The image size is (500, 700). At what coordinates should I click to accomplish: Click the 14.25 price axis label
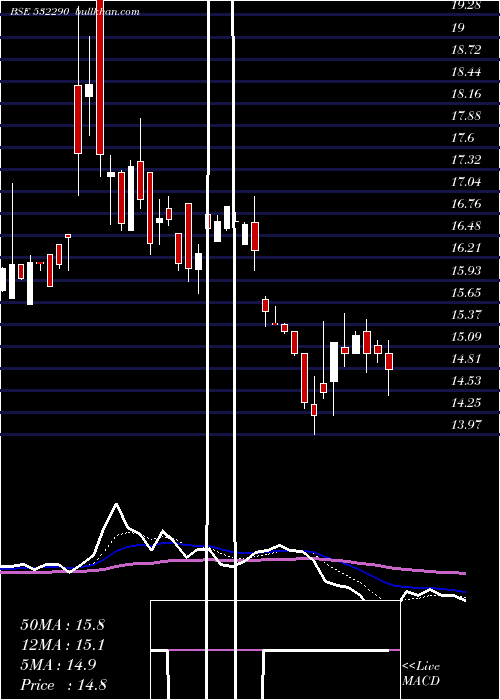[x=466, y=403]
